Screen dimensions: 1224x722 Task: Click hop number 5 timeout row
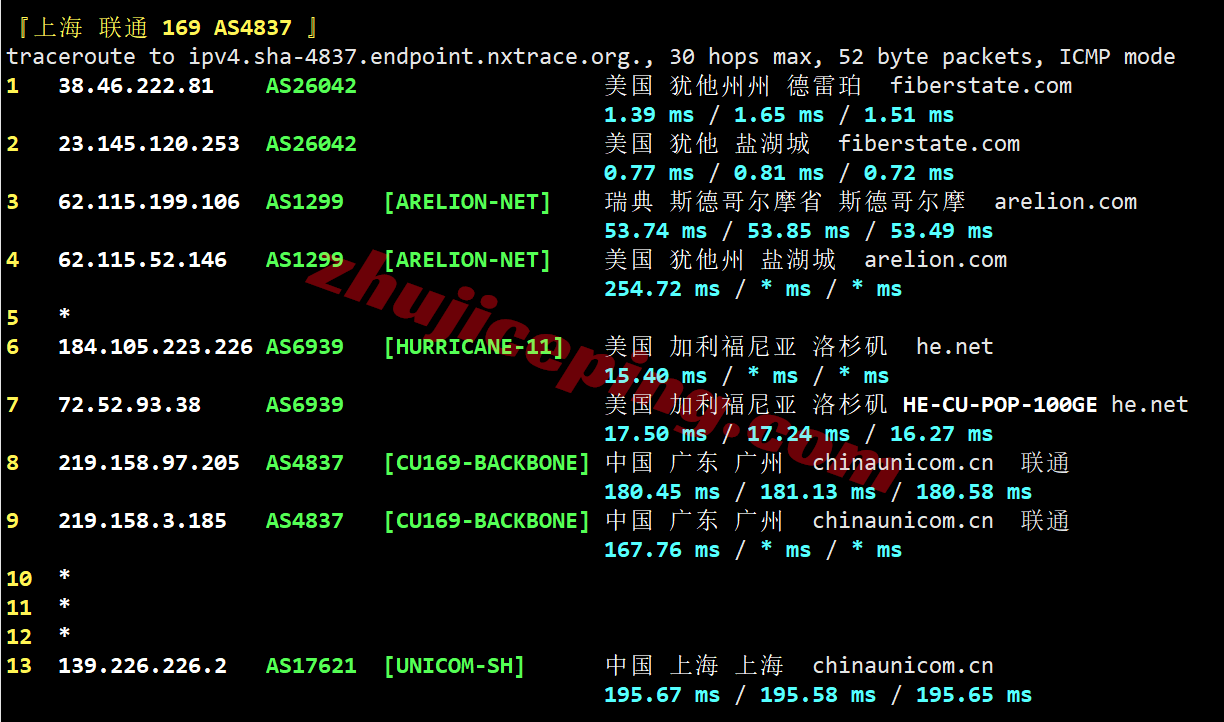click(x=38, y=318)
